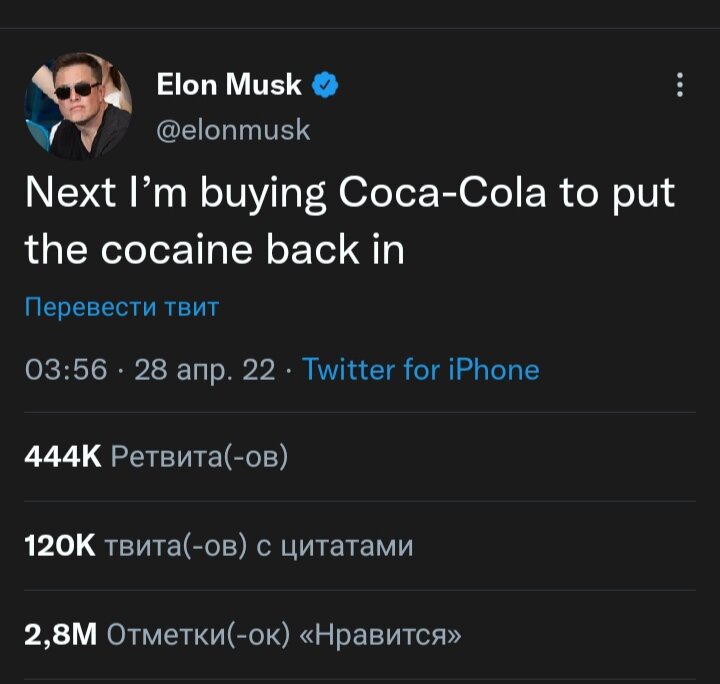Open the tweet author's profile picture
Image resolution: width=720 pixels, height=684 pixels.
[x=78, y=108]
